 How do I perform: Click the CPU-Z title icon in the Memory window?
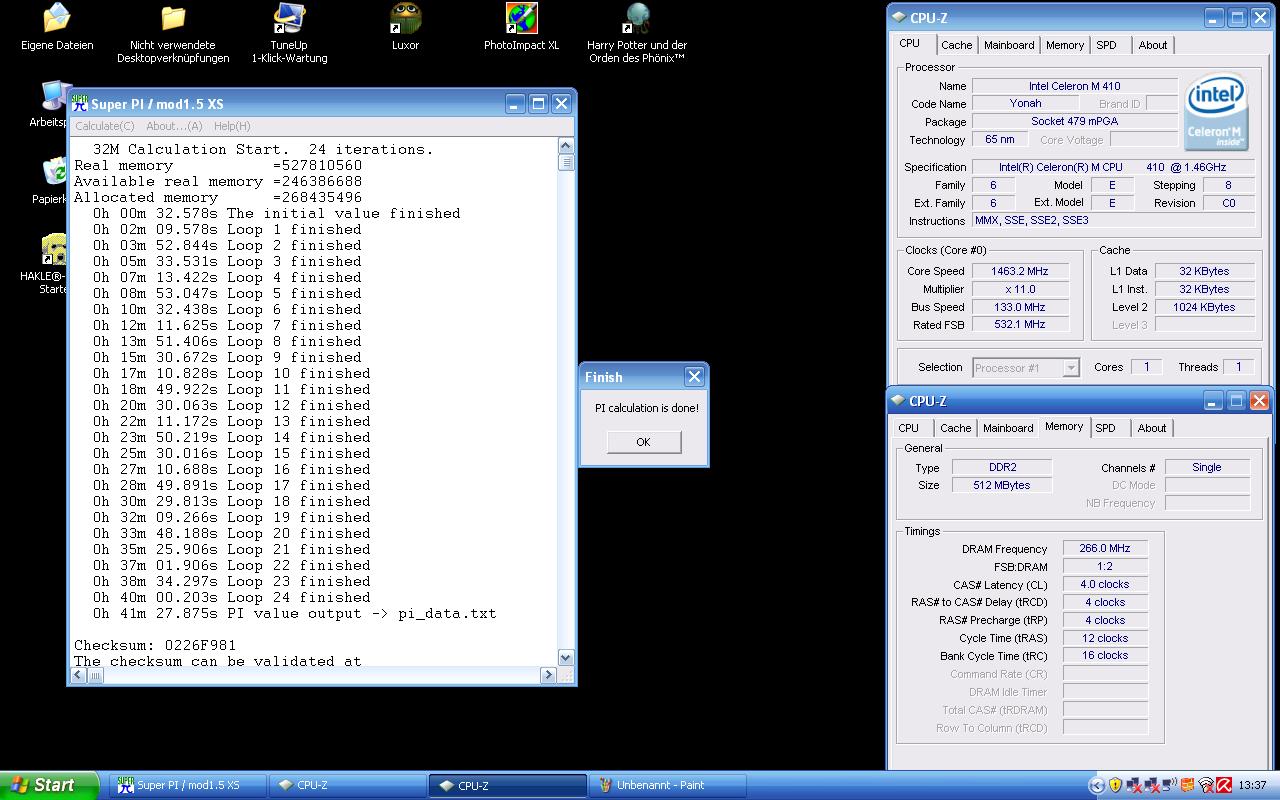click(897, 401)
